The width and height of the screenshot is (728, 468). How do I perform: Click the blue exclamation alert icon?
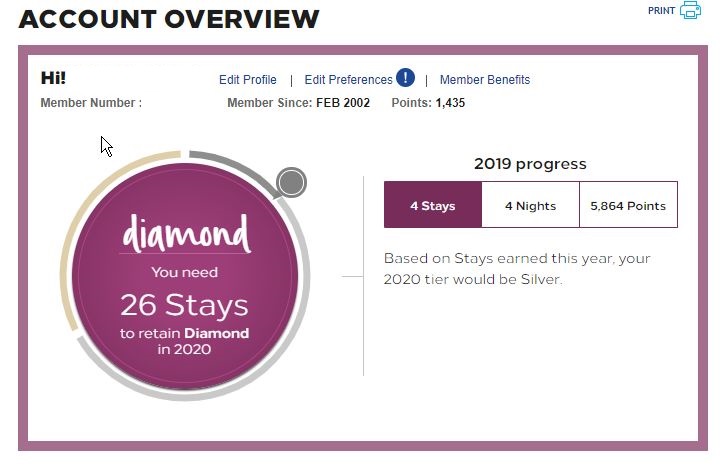(x=405, y=78)
